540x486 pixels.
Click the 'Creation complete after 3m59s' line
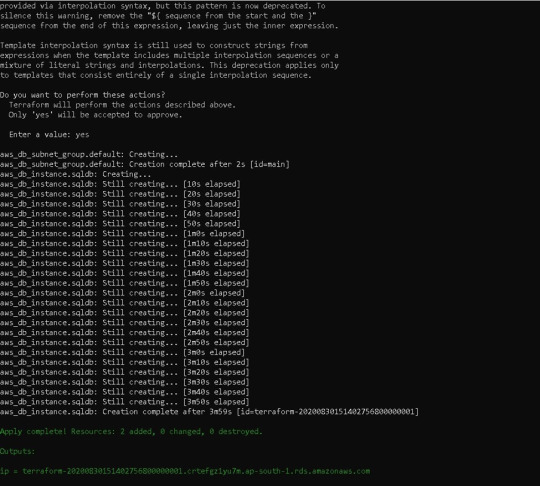point(209,412)
